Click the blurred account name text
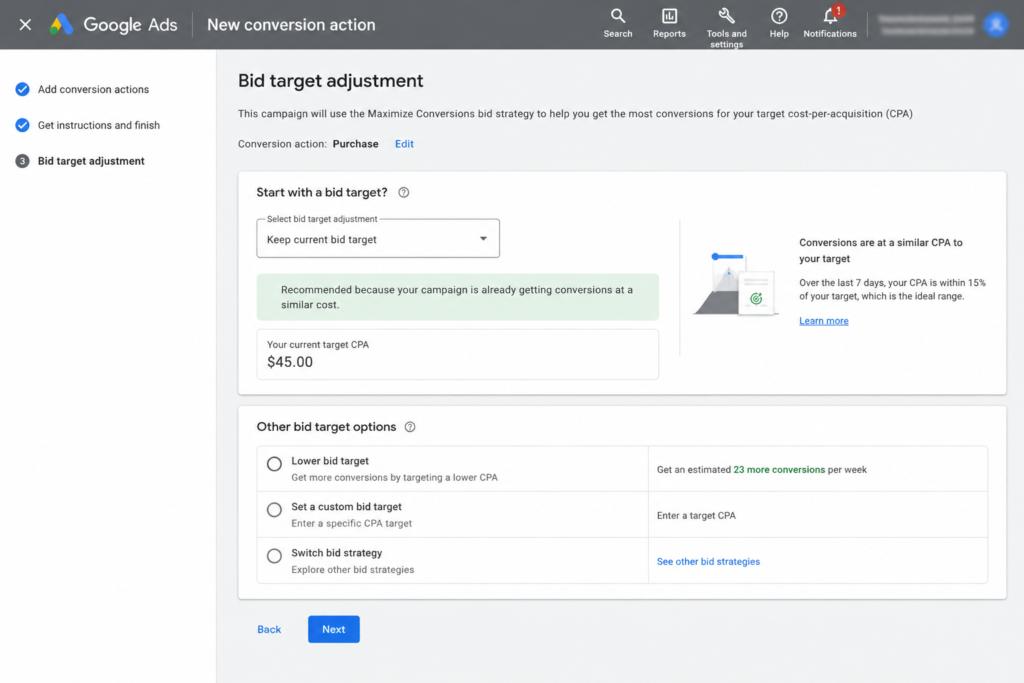 [926, 25]
